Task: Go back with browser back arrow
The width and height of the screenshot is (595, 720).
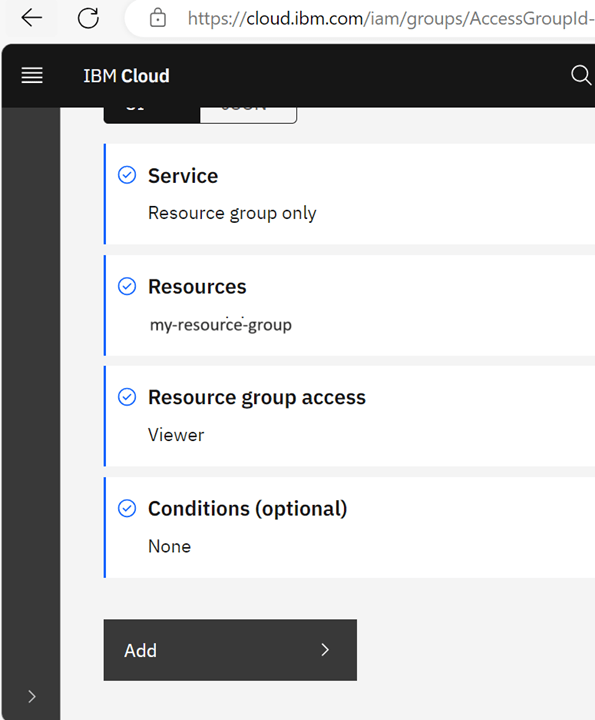Action: click(32, 18)
